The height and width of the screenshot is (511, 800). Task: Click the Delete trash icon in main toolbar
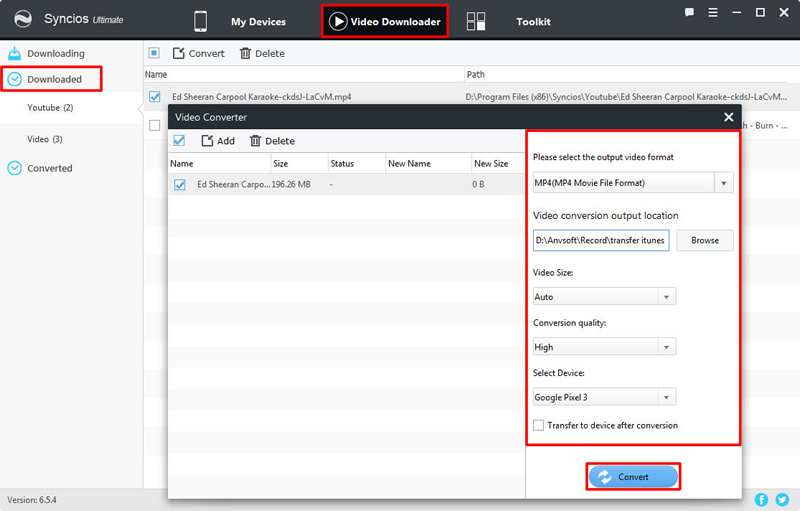[x=245, y=53]
